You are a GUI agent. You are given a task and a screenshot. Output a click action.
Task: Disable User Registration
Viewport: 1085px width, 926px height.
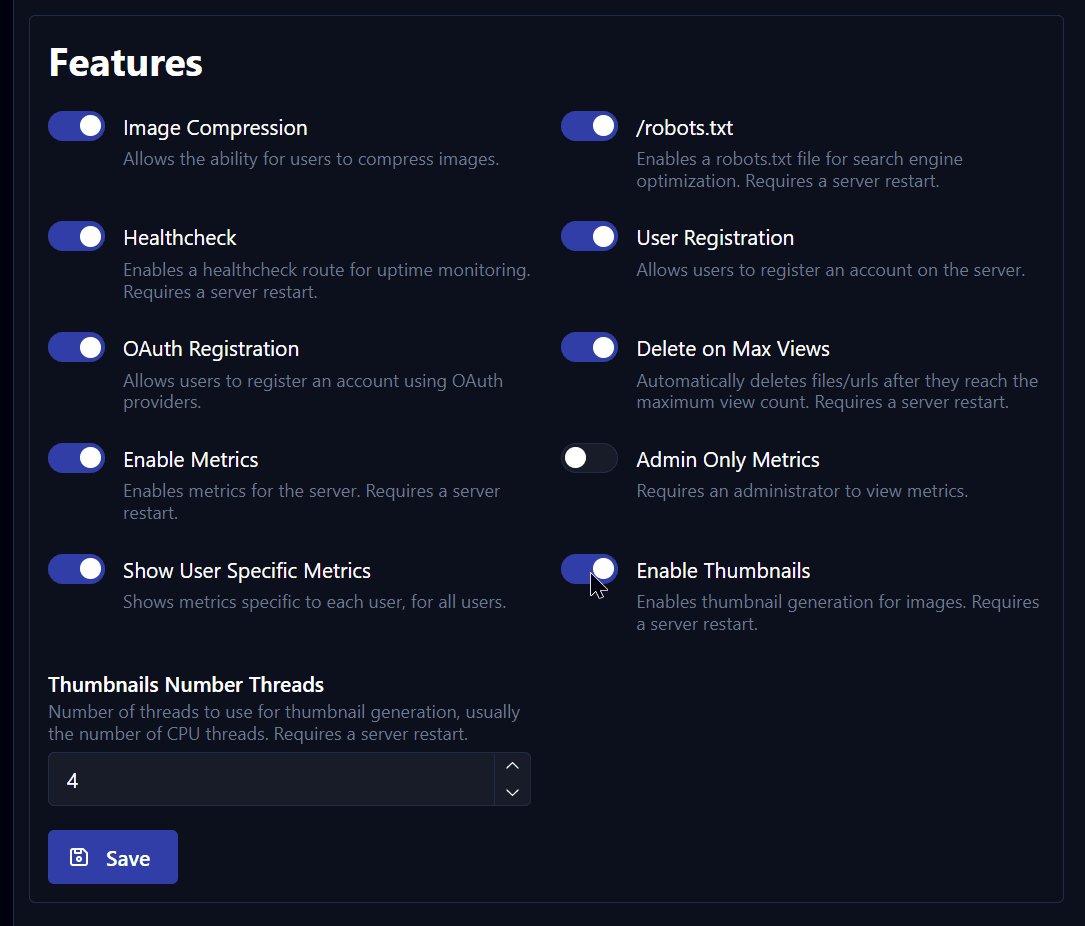(x=589, y=236)
